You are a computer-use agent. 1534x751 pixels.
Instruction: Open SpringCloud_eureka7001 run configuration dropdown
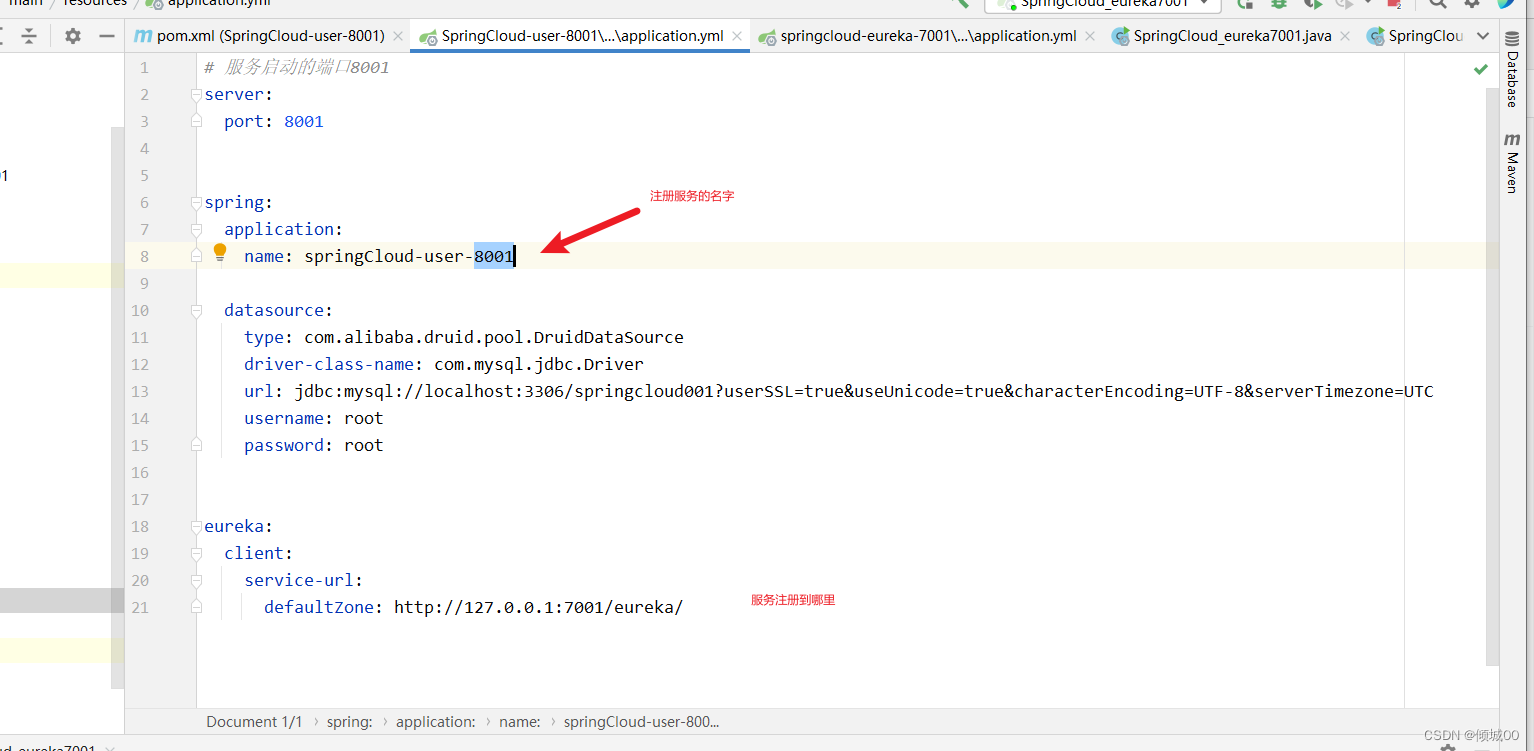(x=1102, y=4)
